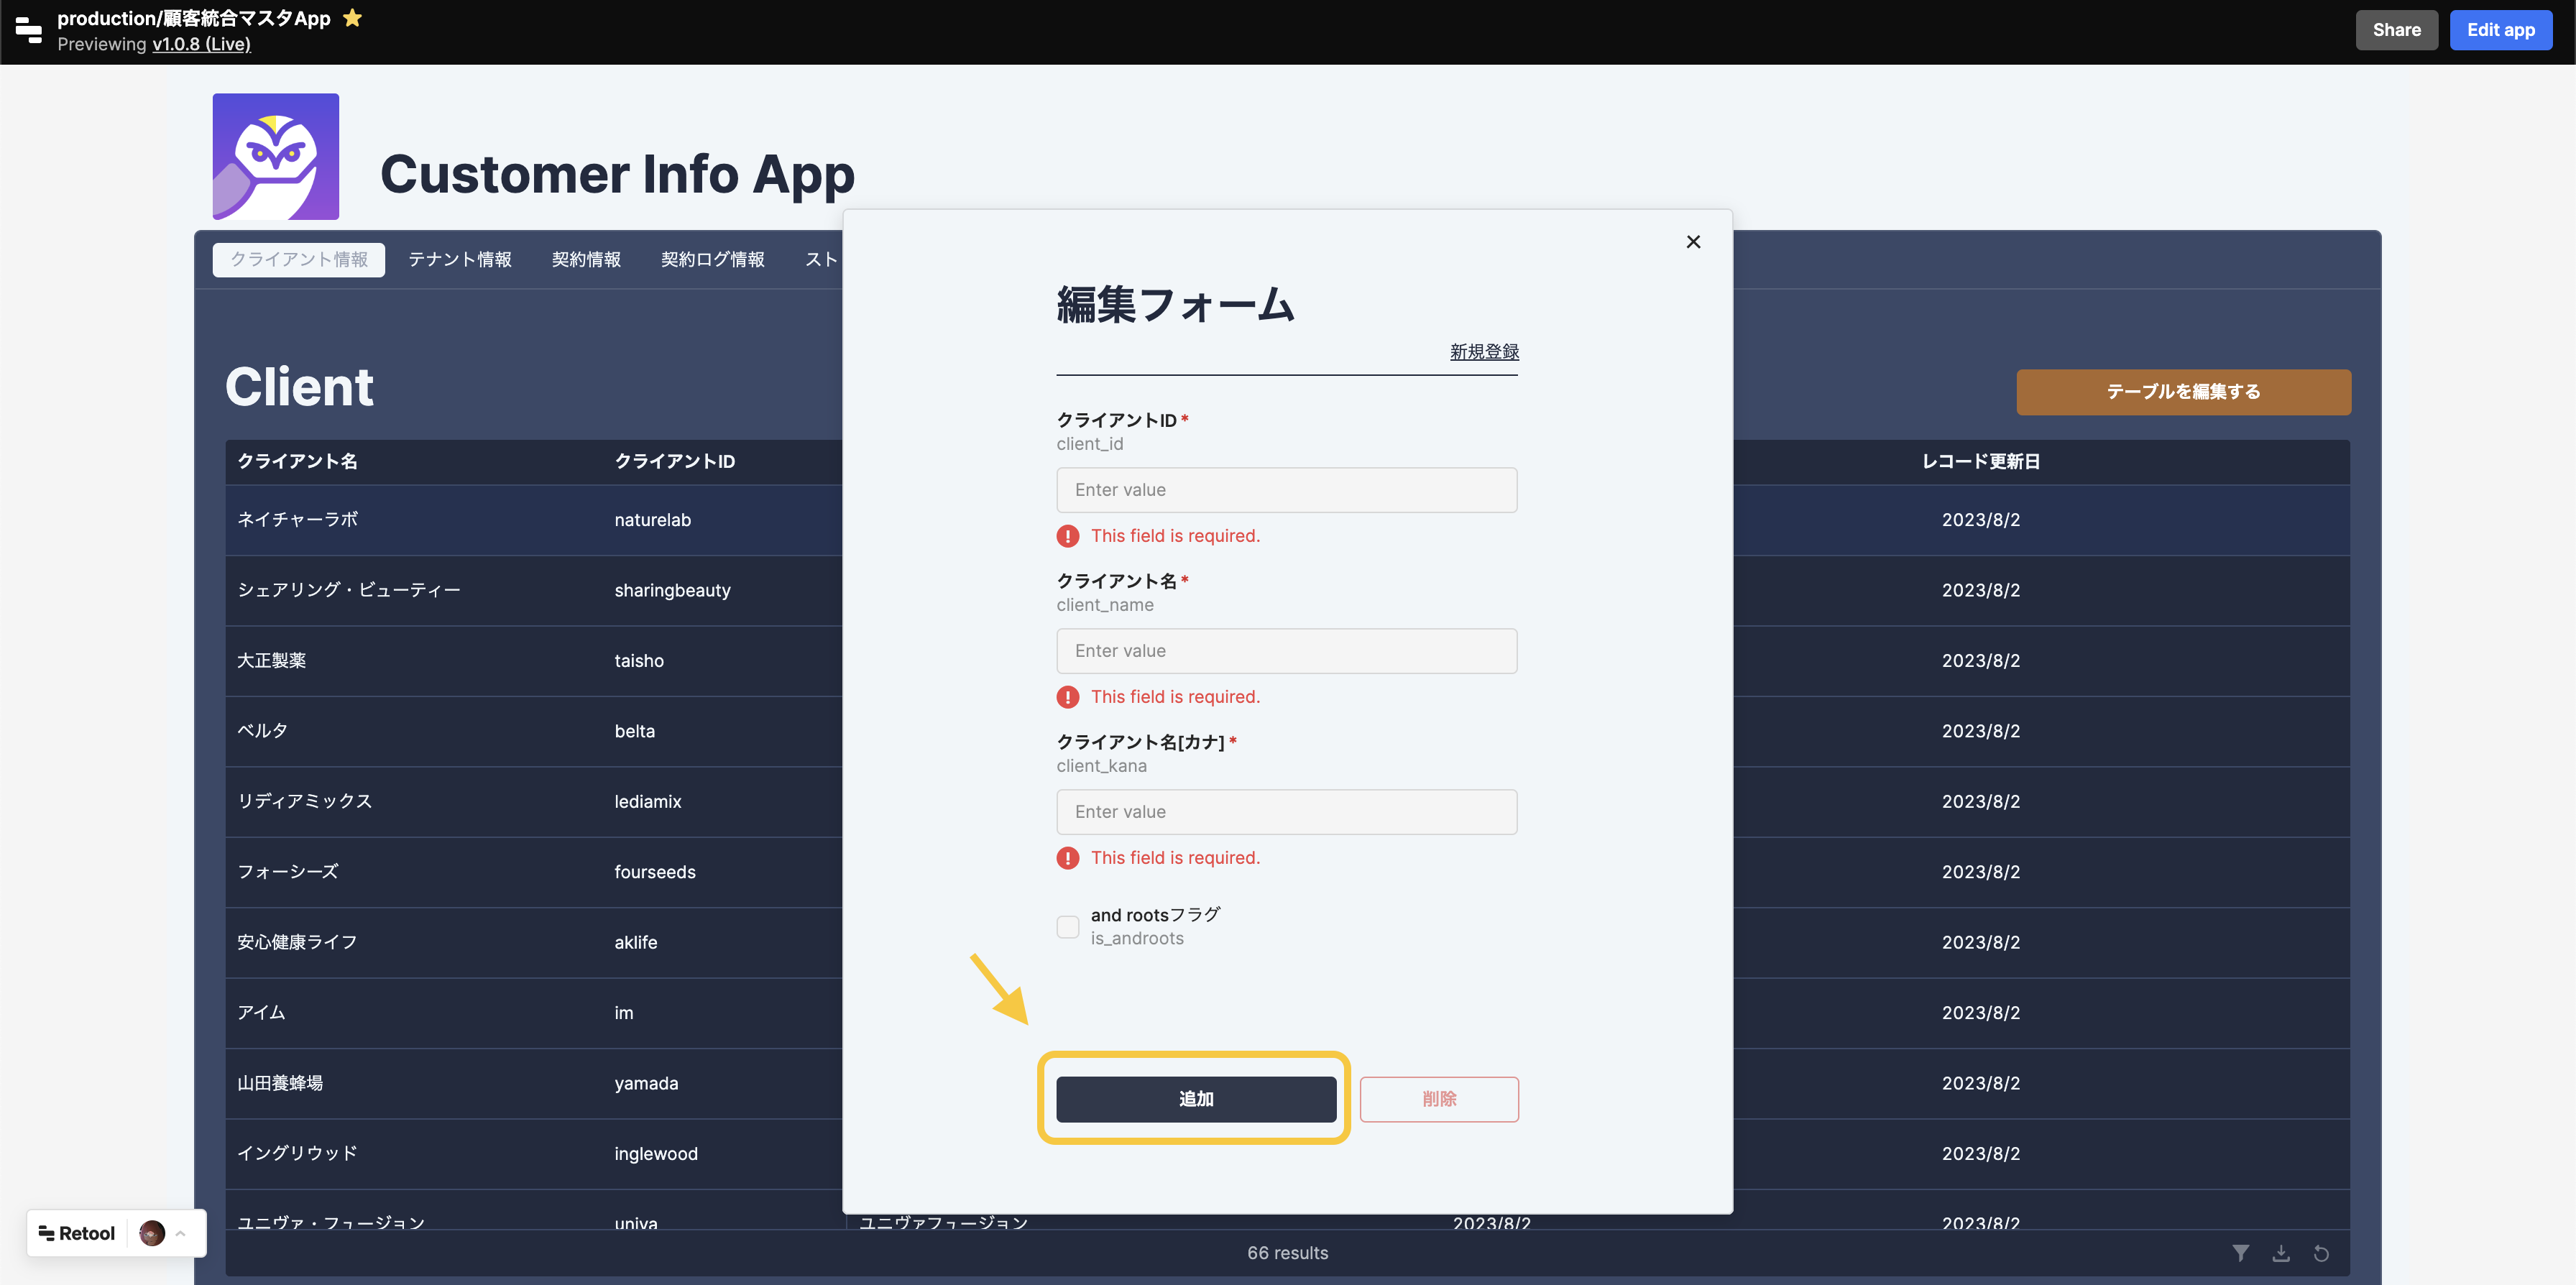Click the 削除 button
The image size is (2576, 1285).
(x=1440, y=1099)
